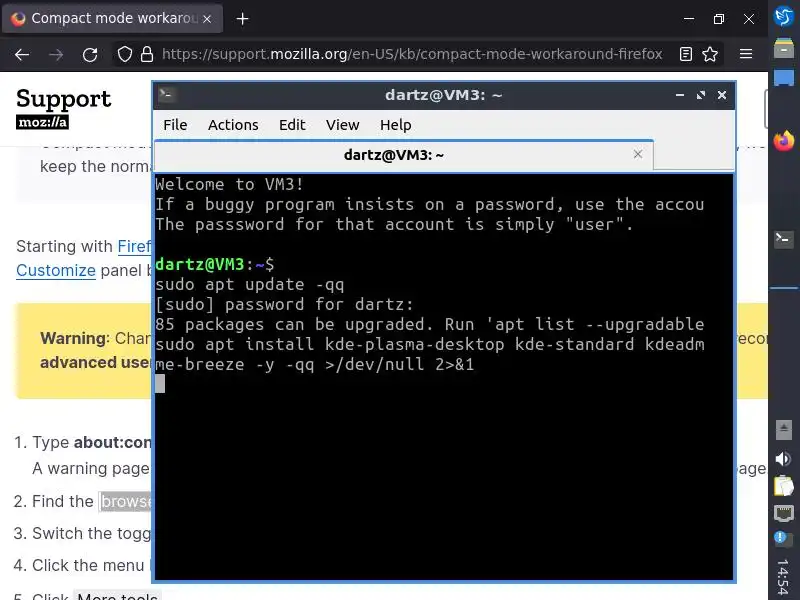Viewport: 800px width, 600px height.
Task: Click the blue show desktop icon in panel
Action: click(784, 78)
